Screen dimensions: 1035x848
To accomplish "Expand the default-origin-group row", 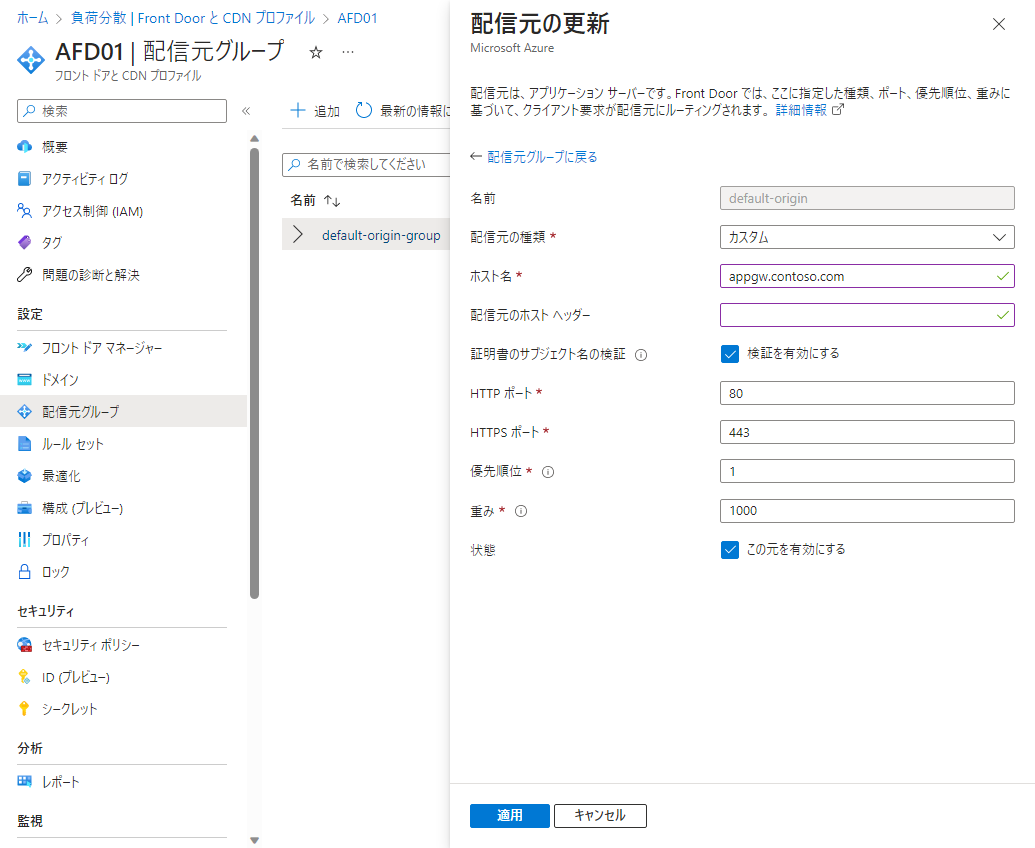I will coord(298,235).
